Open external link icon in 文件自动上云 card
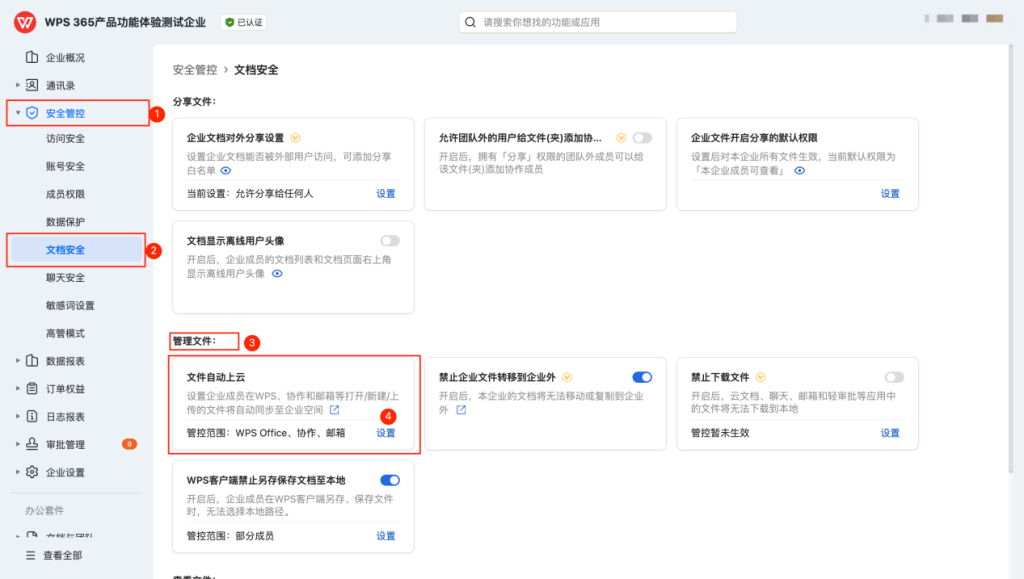Screen dimensions: 1024x579 point(334,410)
